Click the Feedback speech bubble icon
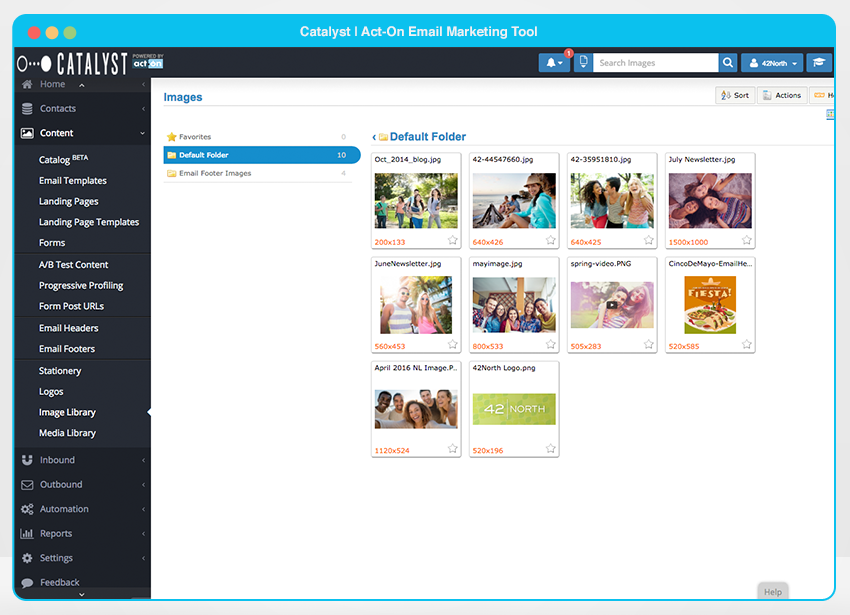The height and width of the screenshot is (615, 850). point(27,582)
